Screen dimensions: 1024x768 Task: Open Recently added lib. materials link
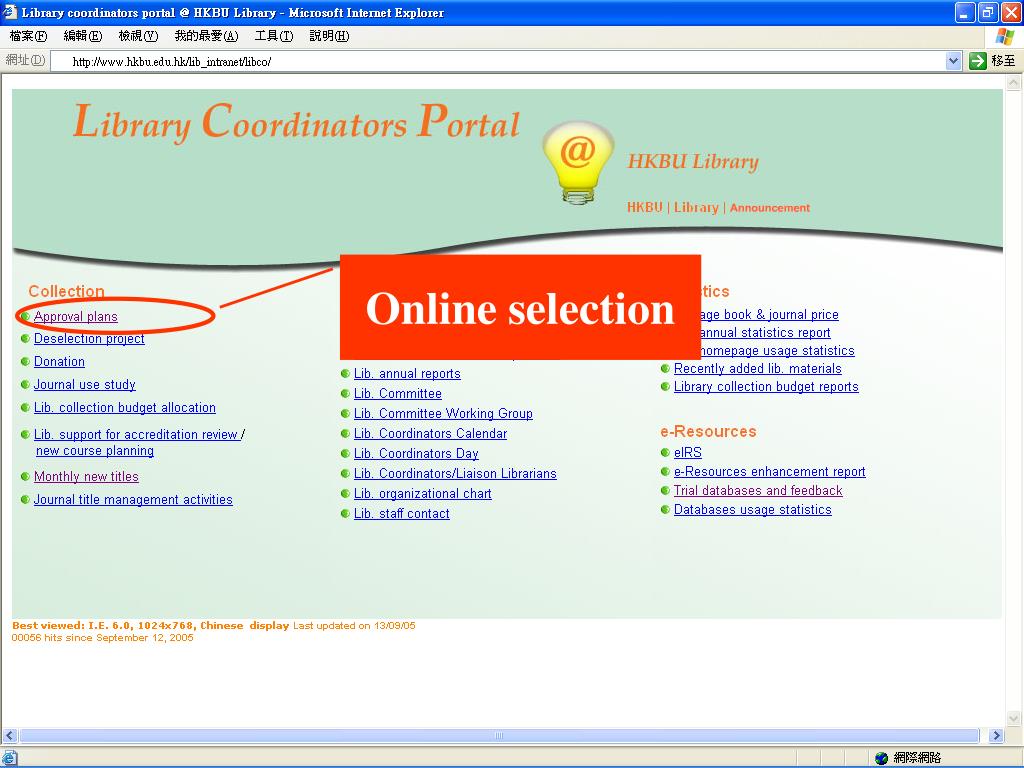tap(758, 369)
